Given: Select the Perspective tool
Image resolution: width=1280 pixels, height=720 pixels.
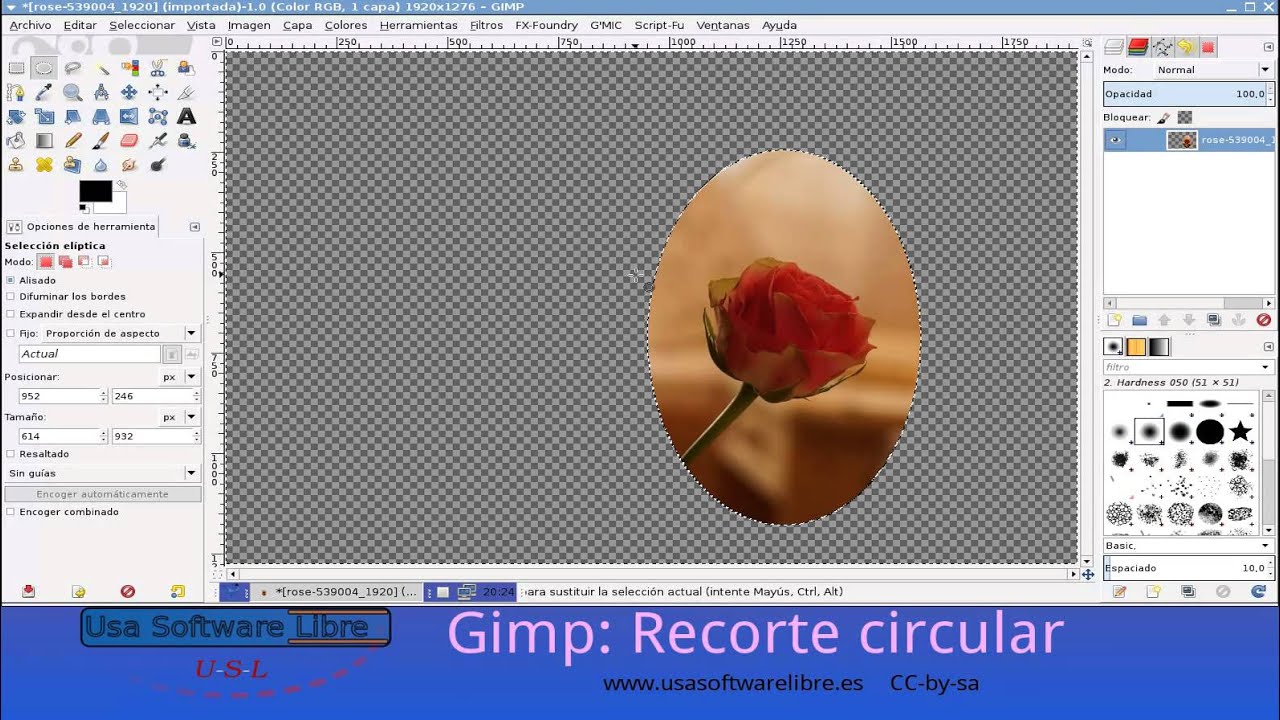Looking at the screenshot, I should pyautogui.click(x=101, y=116).
